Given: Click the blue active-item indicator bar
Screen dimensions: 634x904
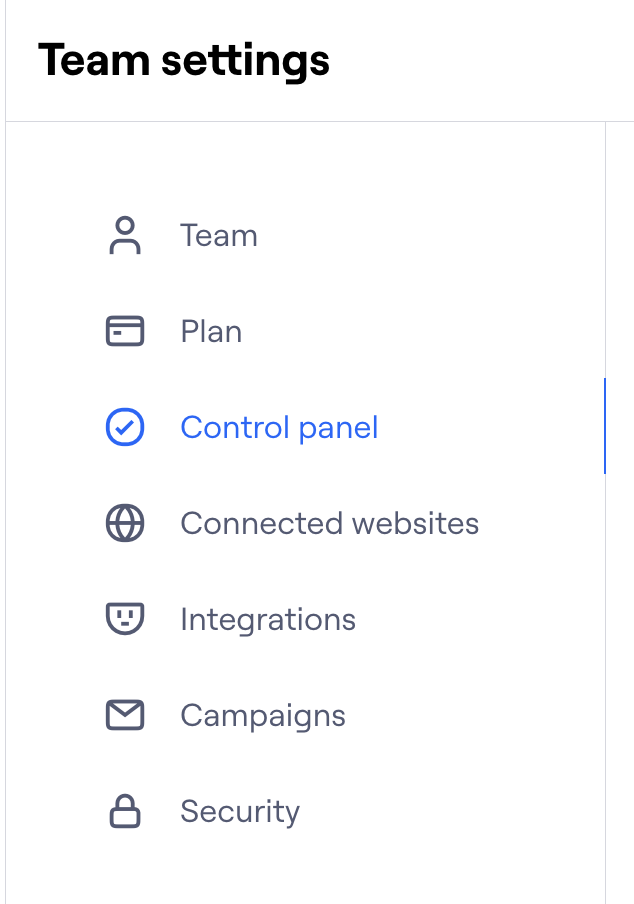Looking at the screenshot, I should (605, 426).
